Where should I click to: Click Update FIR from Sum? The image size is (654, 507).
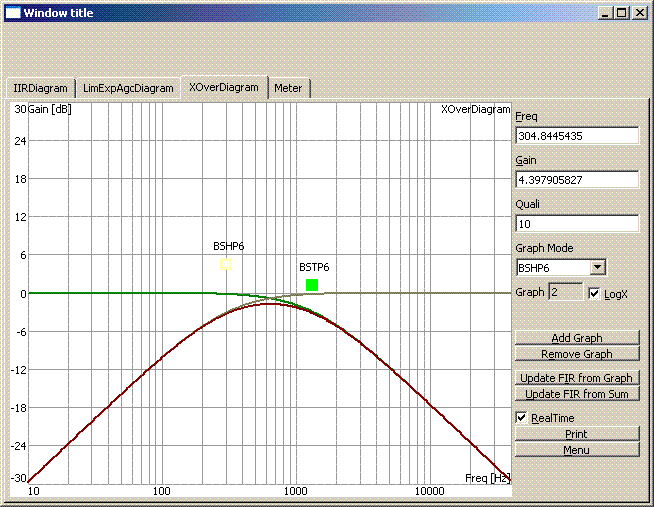576,394
